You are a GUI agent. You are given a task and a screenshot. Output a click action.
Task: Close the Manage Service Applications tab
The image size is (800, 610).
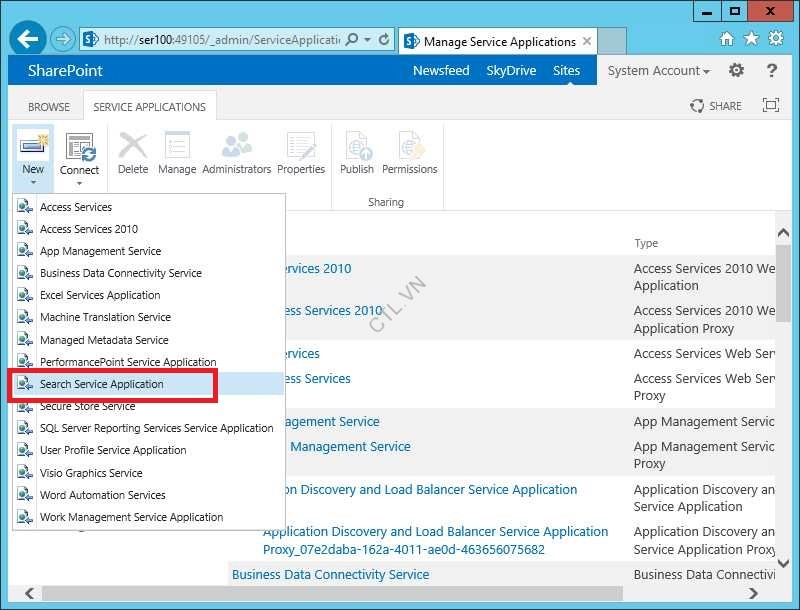pos(587,41)
